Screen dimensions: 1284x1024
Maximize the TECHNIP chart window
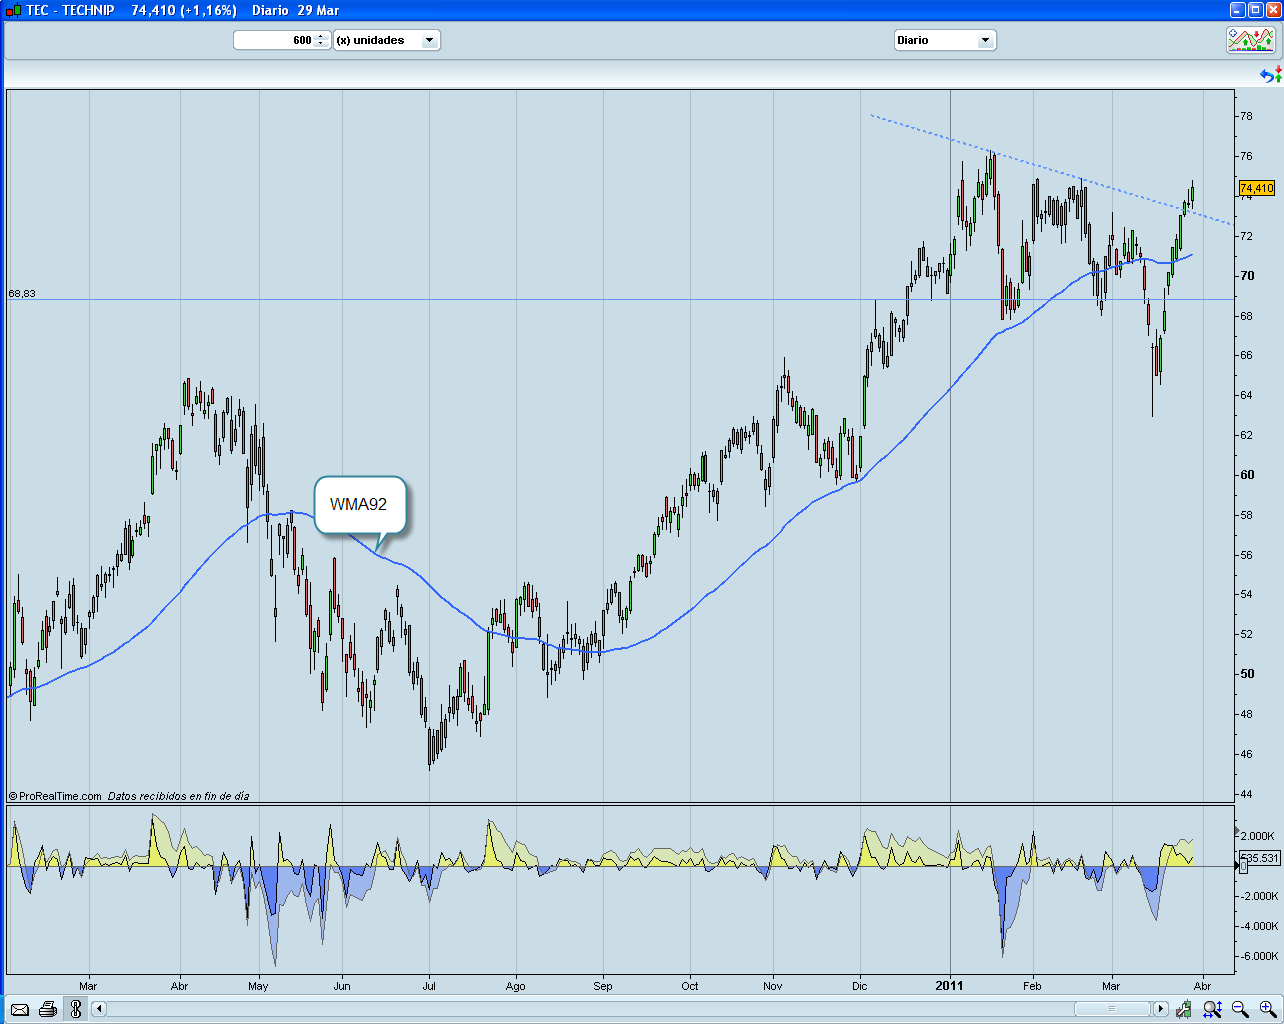pyautogui.click(x=1255, y=10)
